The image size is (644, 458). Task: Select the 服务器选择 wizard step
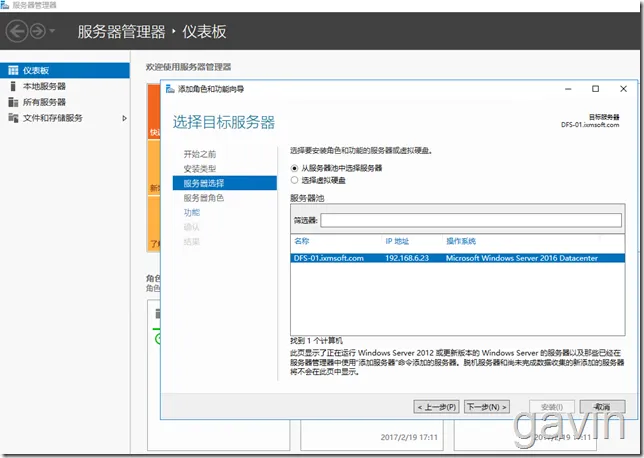(225, 183)
